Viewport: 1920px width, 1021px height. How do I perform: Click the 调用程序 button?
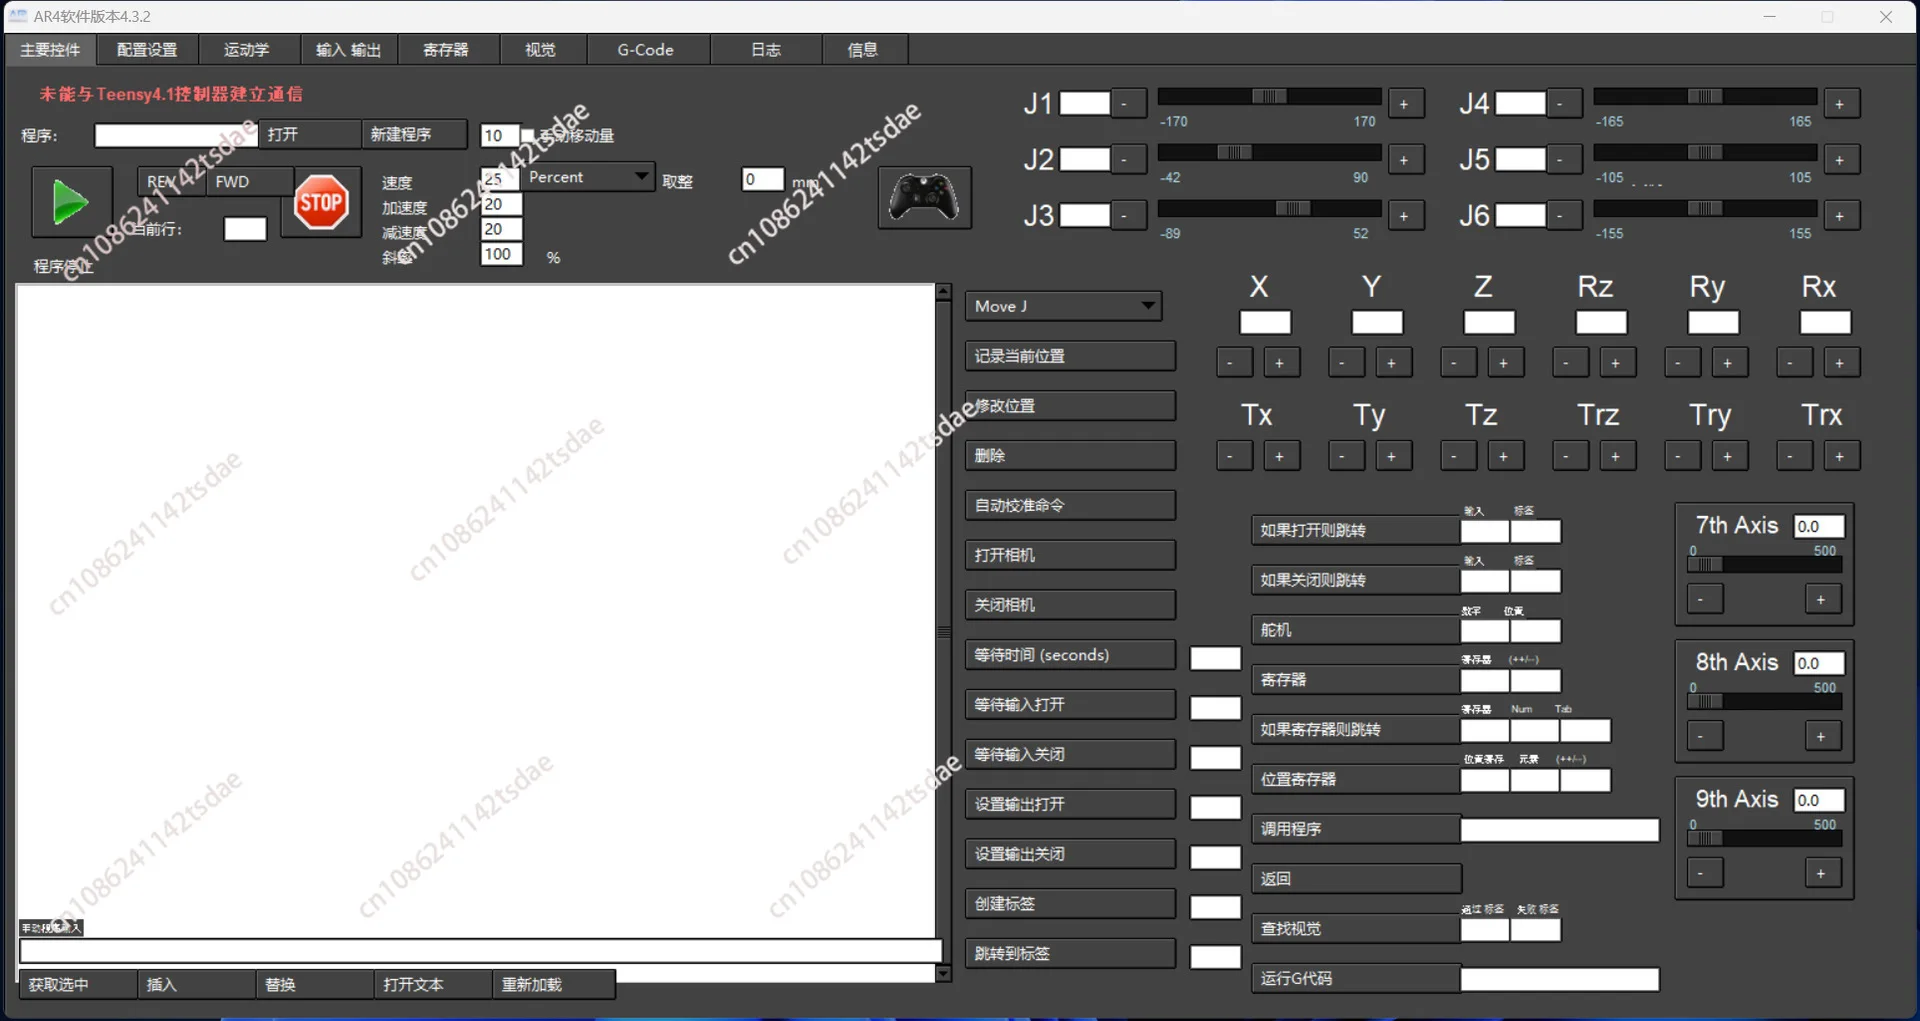1355,829
